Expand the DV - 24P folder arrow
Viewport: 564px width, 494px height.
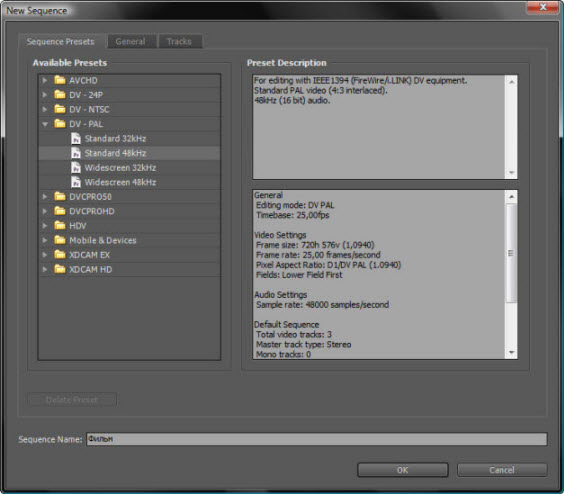click(x=45, y=95)
